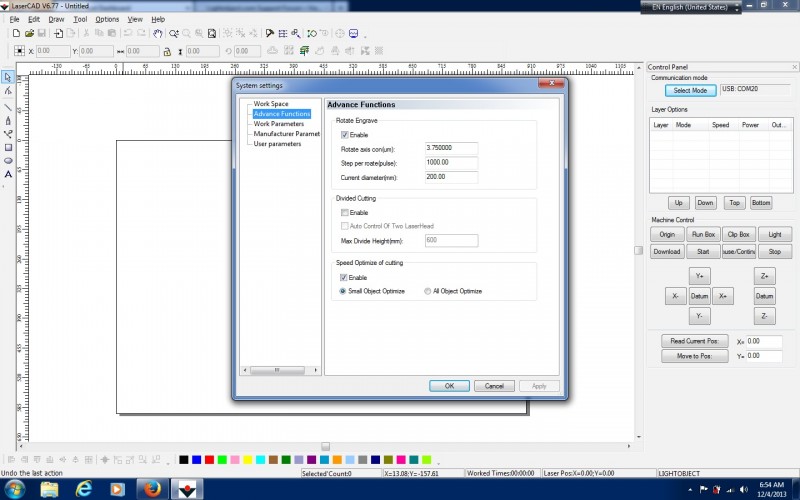
Task: Open the Options menu
Action: (107, 19)
